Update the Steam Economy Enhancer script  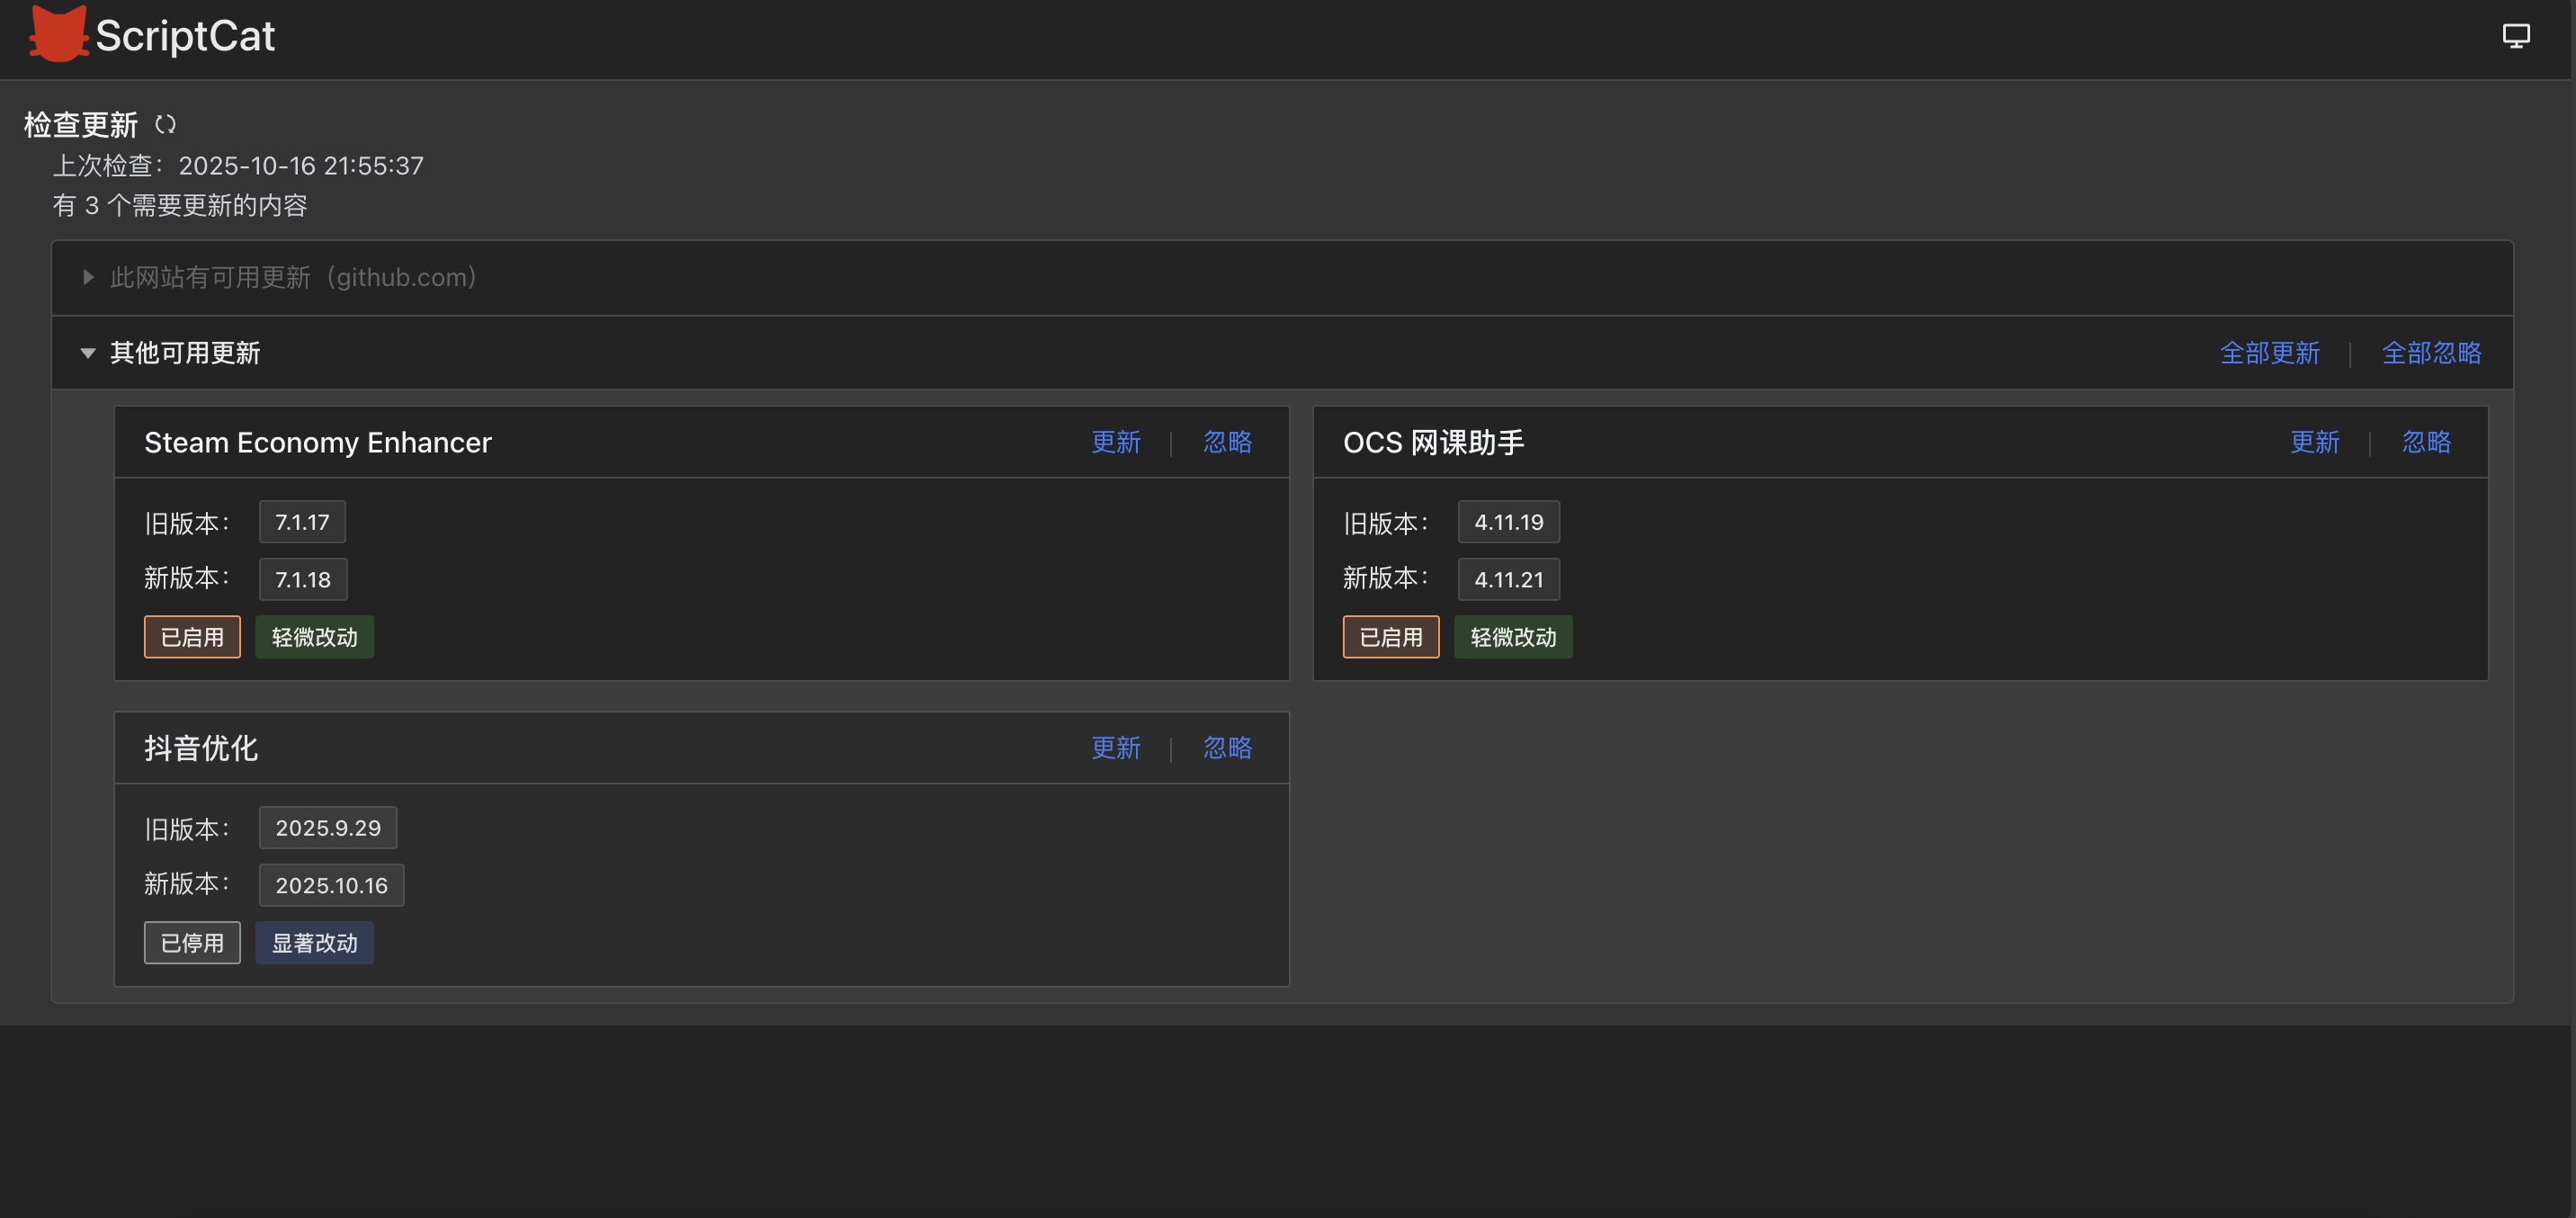(x=1115, y=442)
